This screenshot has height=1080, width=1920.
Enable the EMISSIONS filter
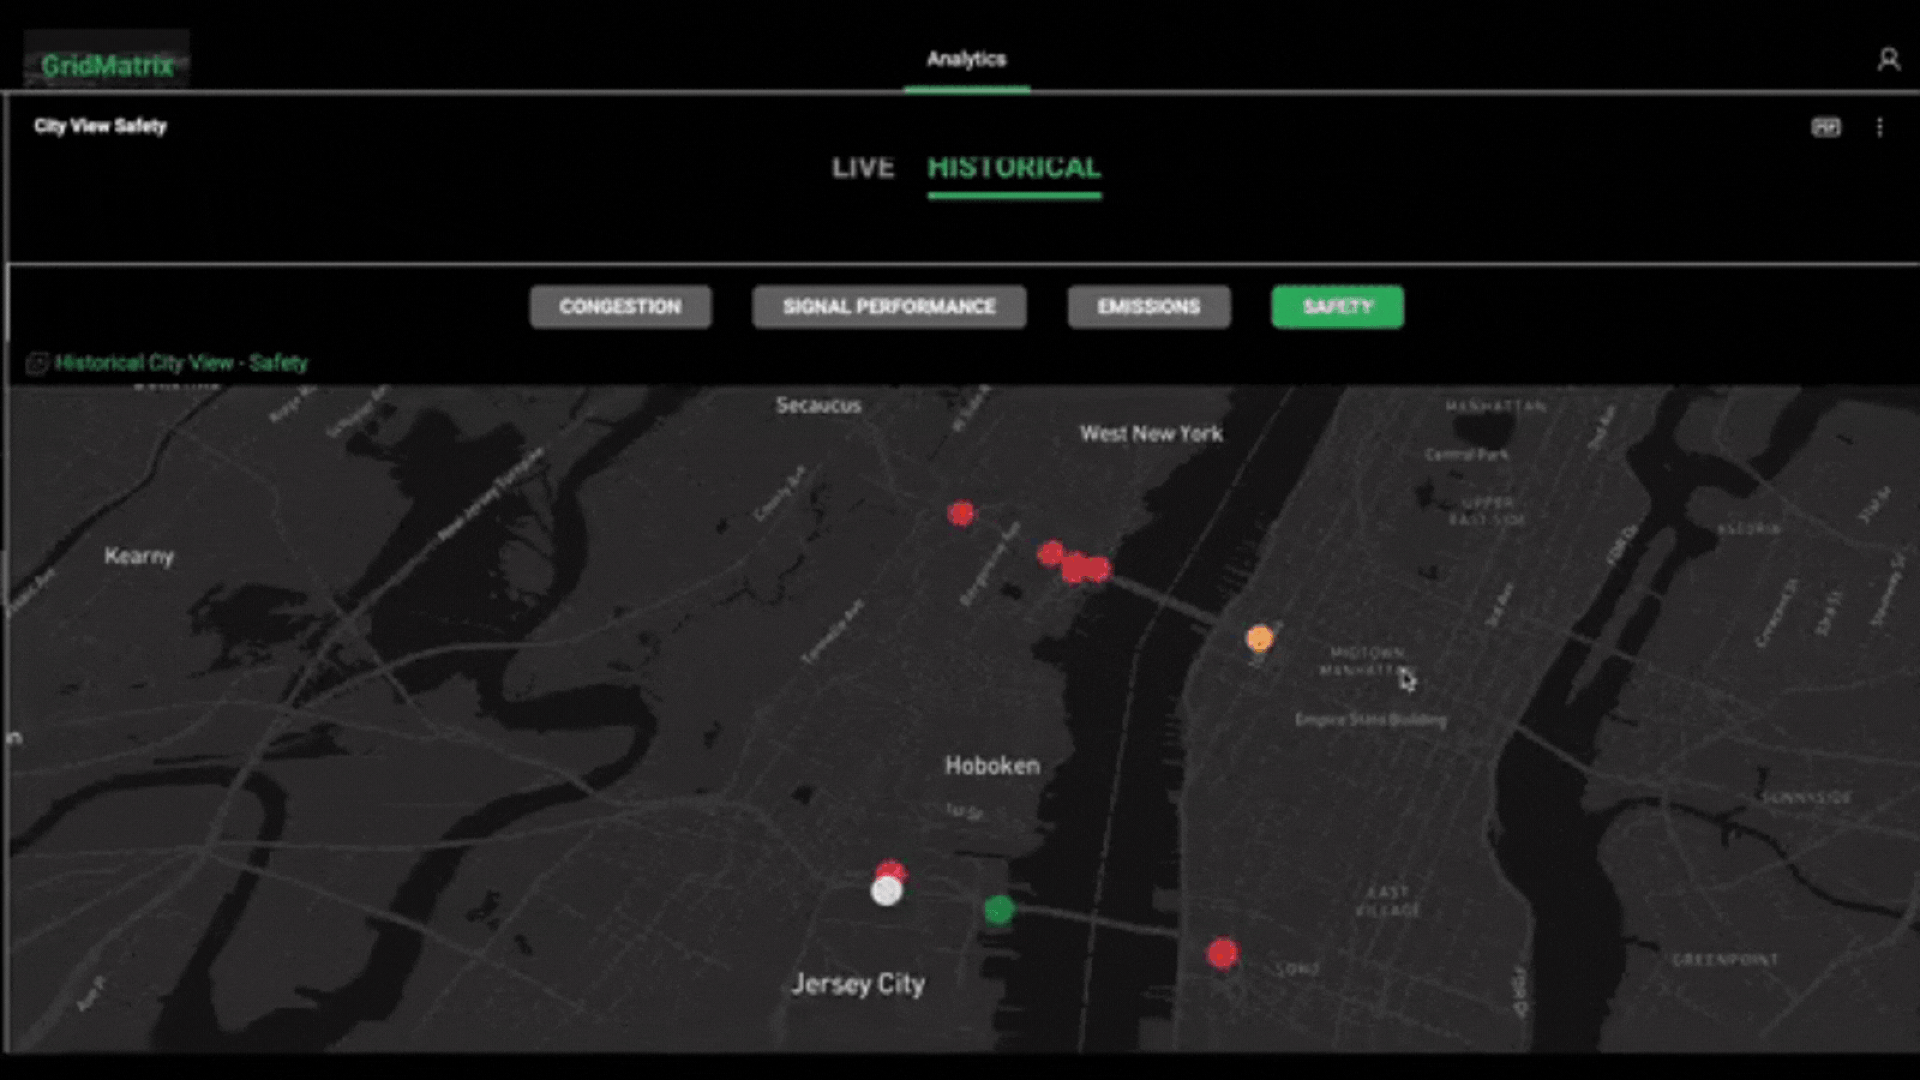1148,307
